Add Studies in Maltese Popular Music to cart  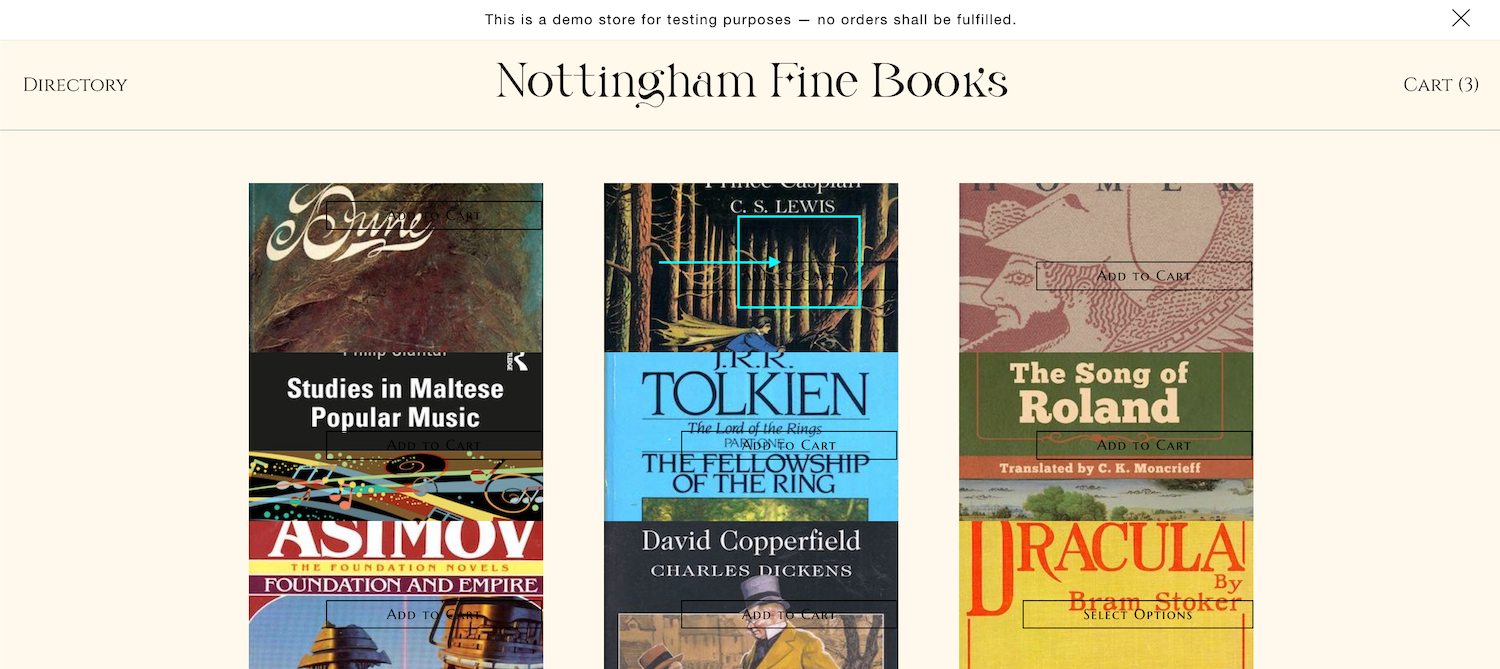tap(434, 445)
